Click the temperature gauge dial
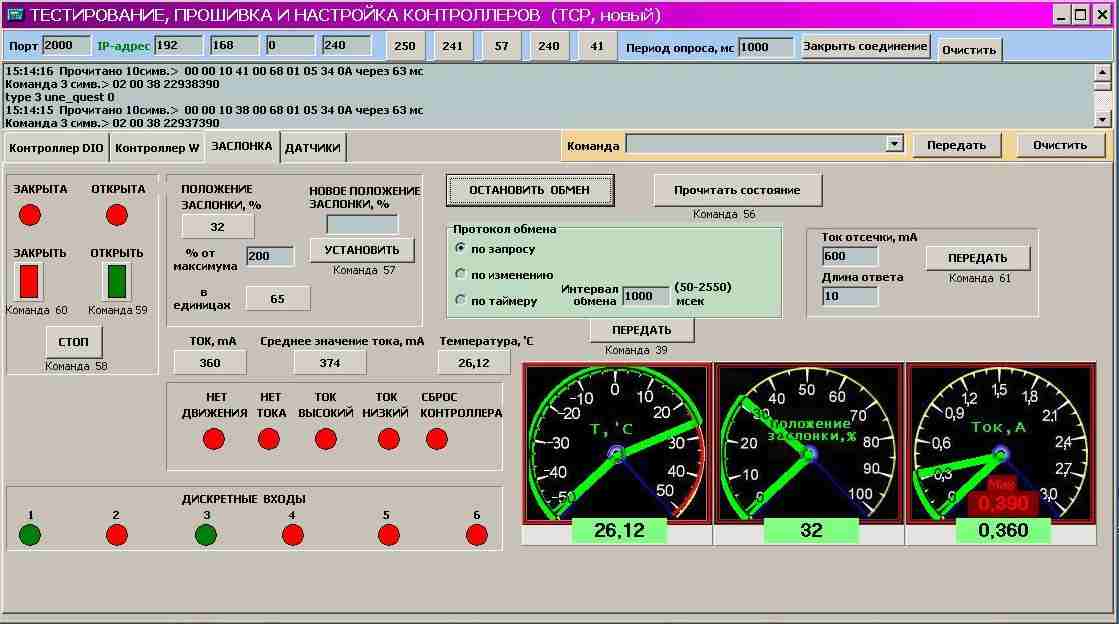 click(616, 443)
